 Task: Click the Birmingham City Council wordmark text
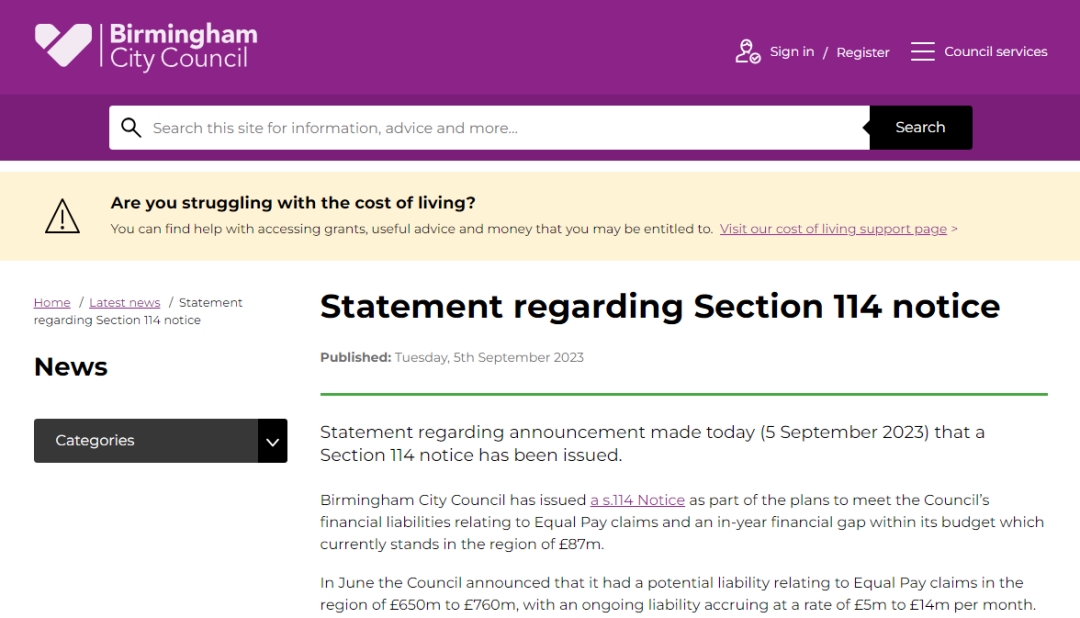pos(182,47)
